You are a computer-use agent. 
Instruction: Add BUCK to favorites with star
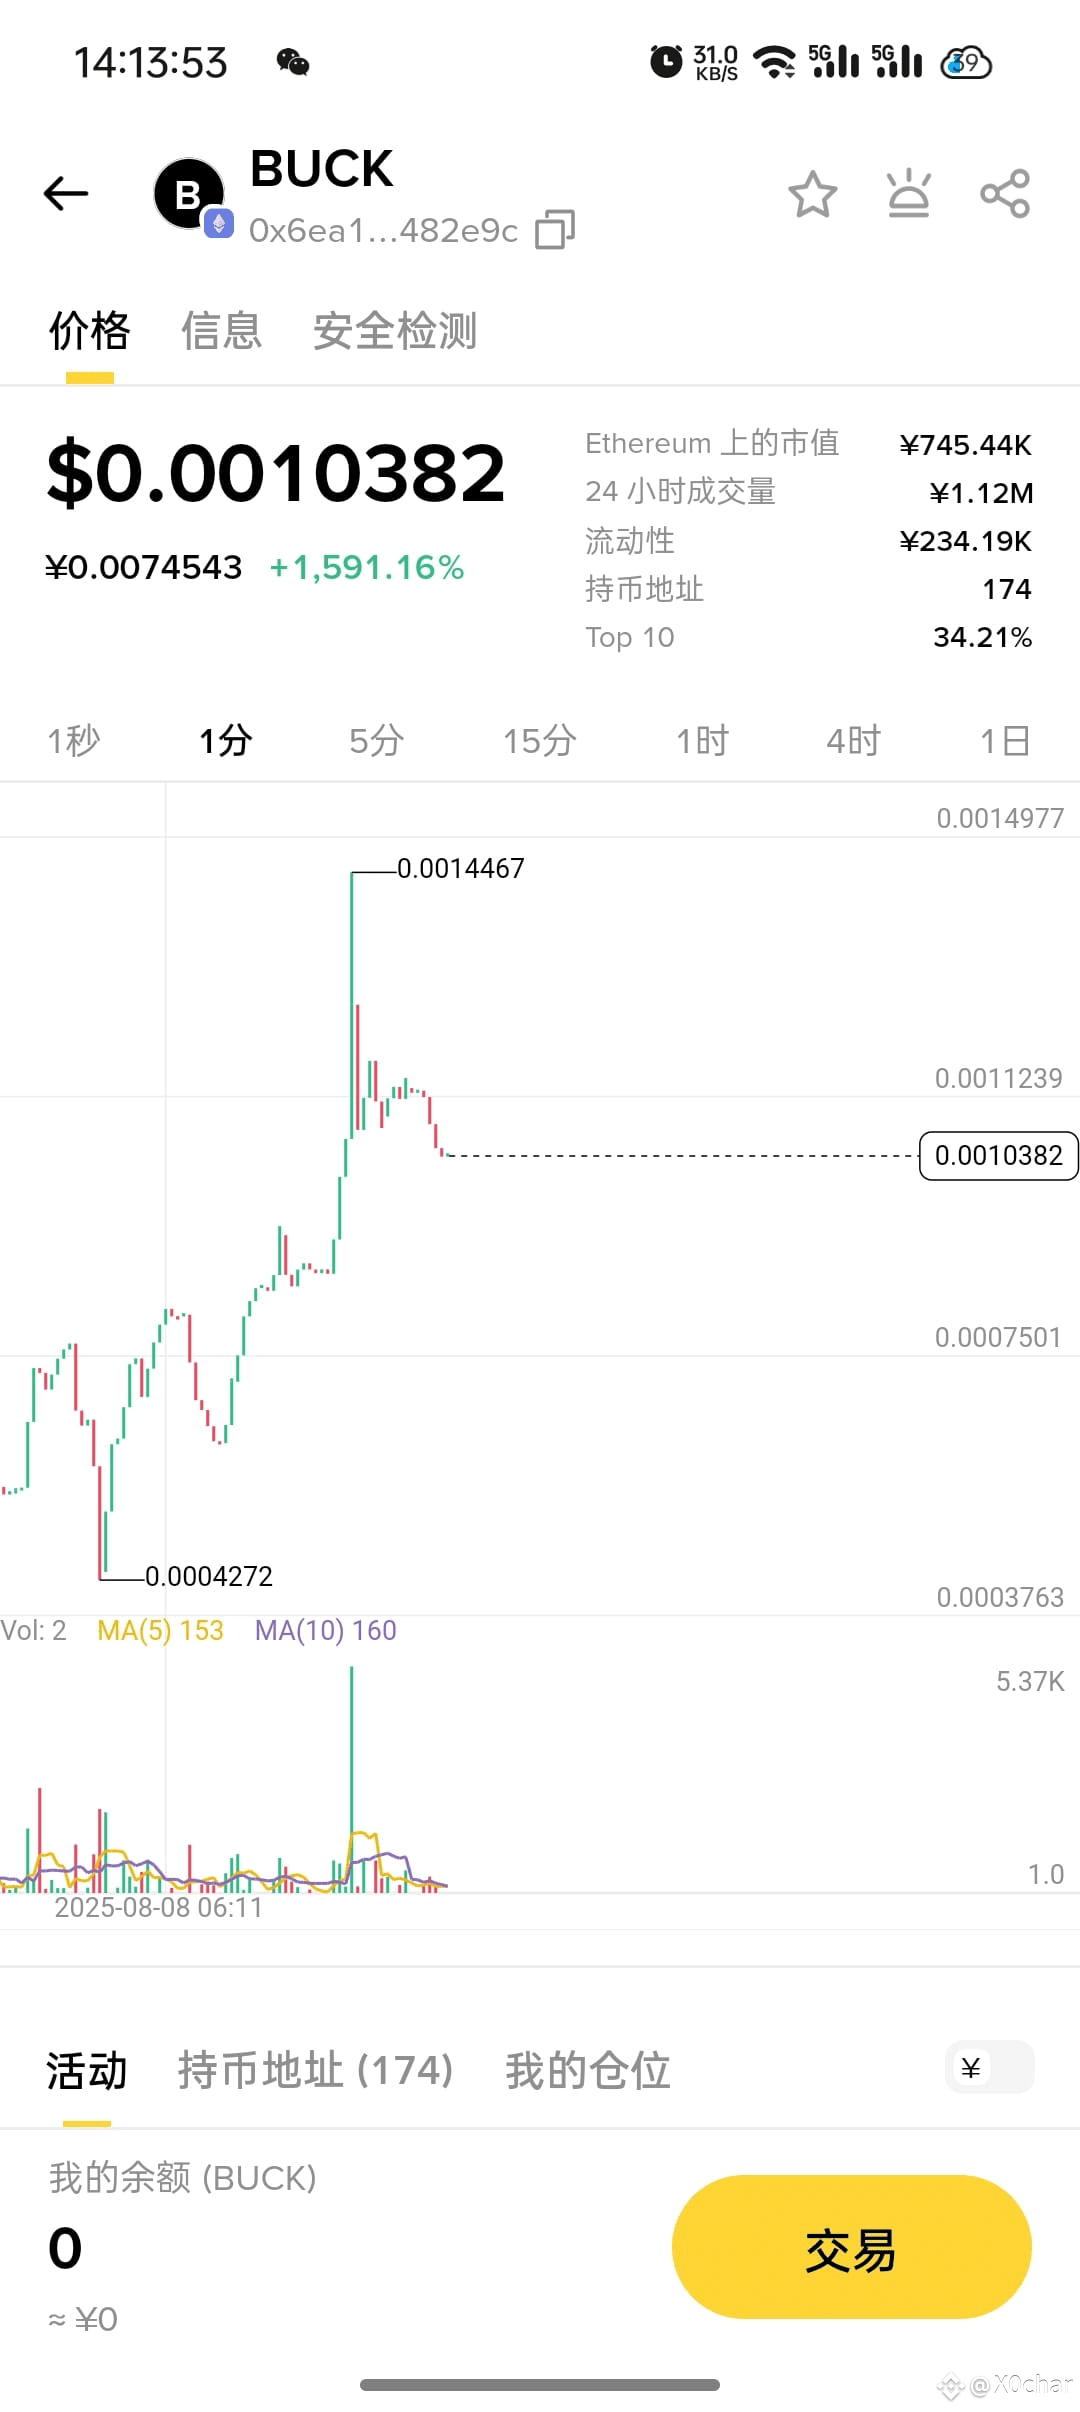click(x=812, y=194)
